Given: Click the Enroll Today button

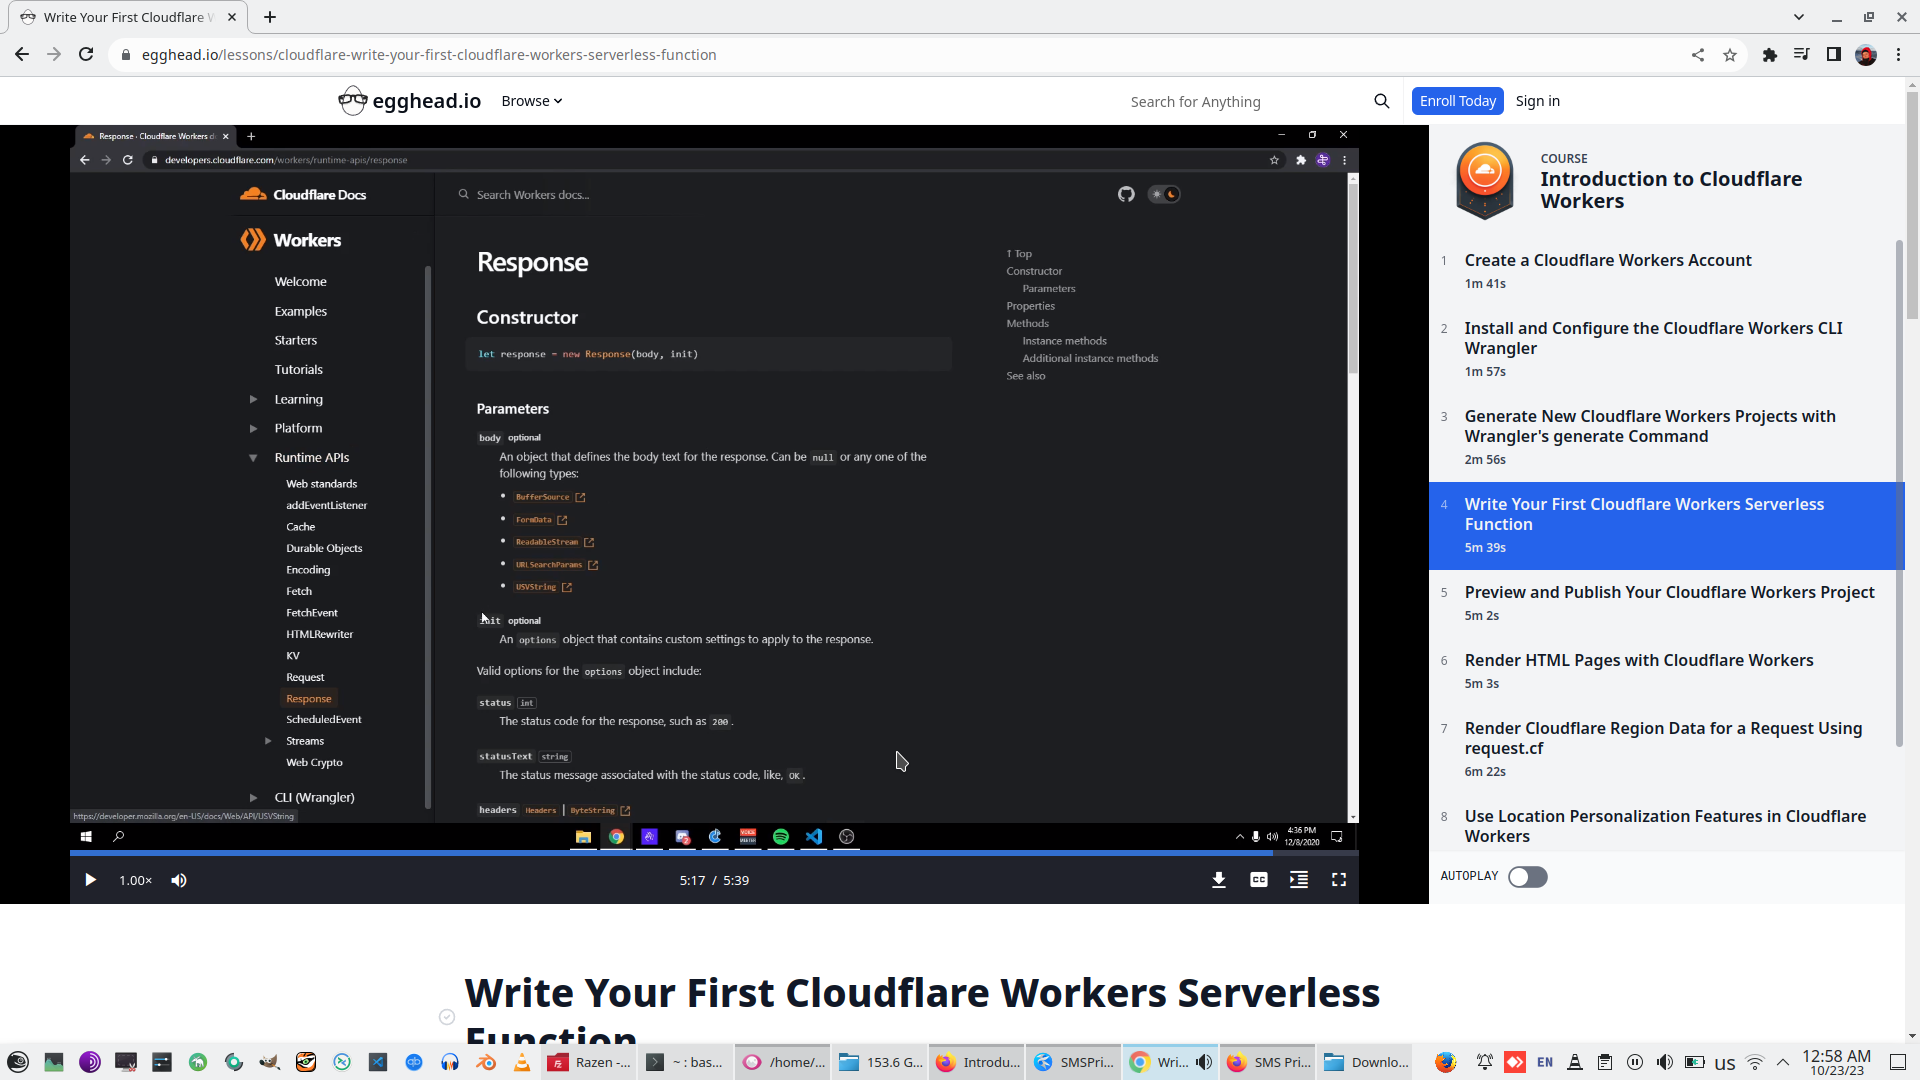Looking at the screenshot, I should click(1457, 101).
